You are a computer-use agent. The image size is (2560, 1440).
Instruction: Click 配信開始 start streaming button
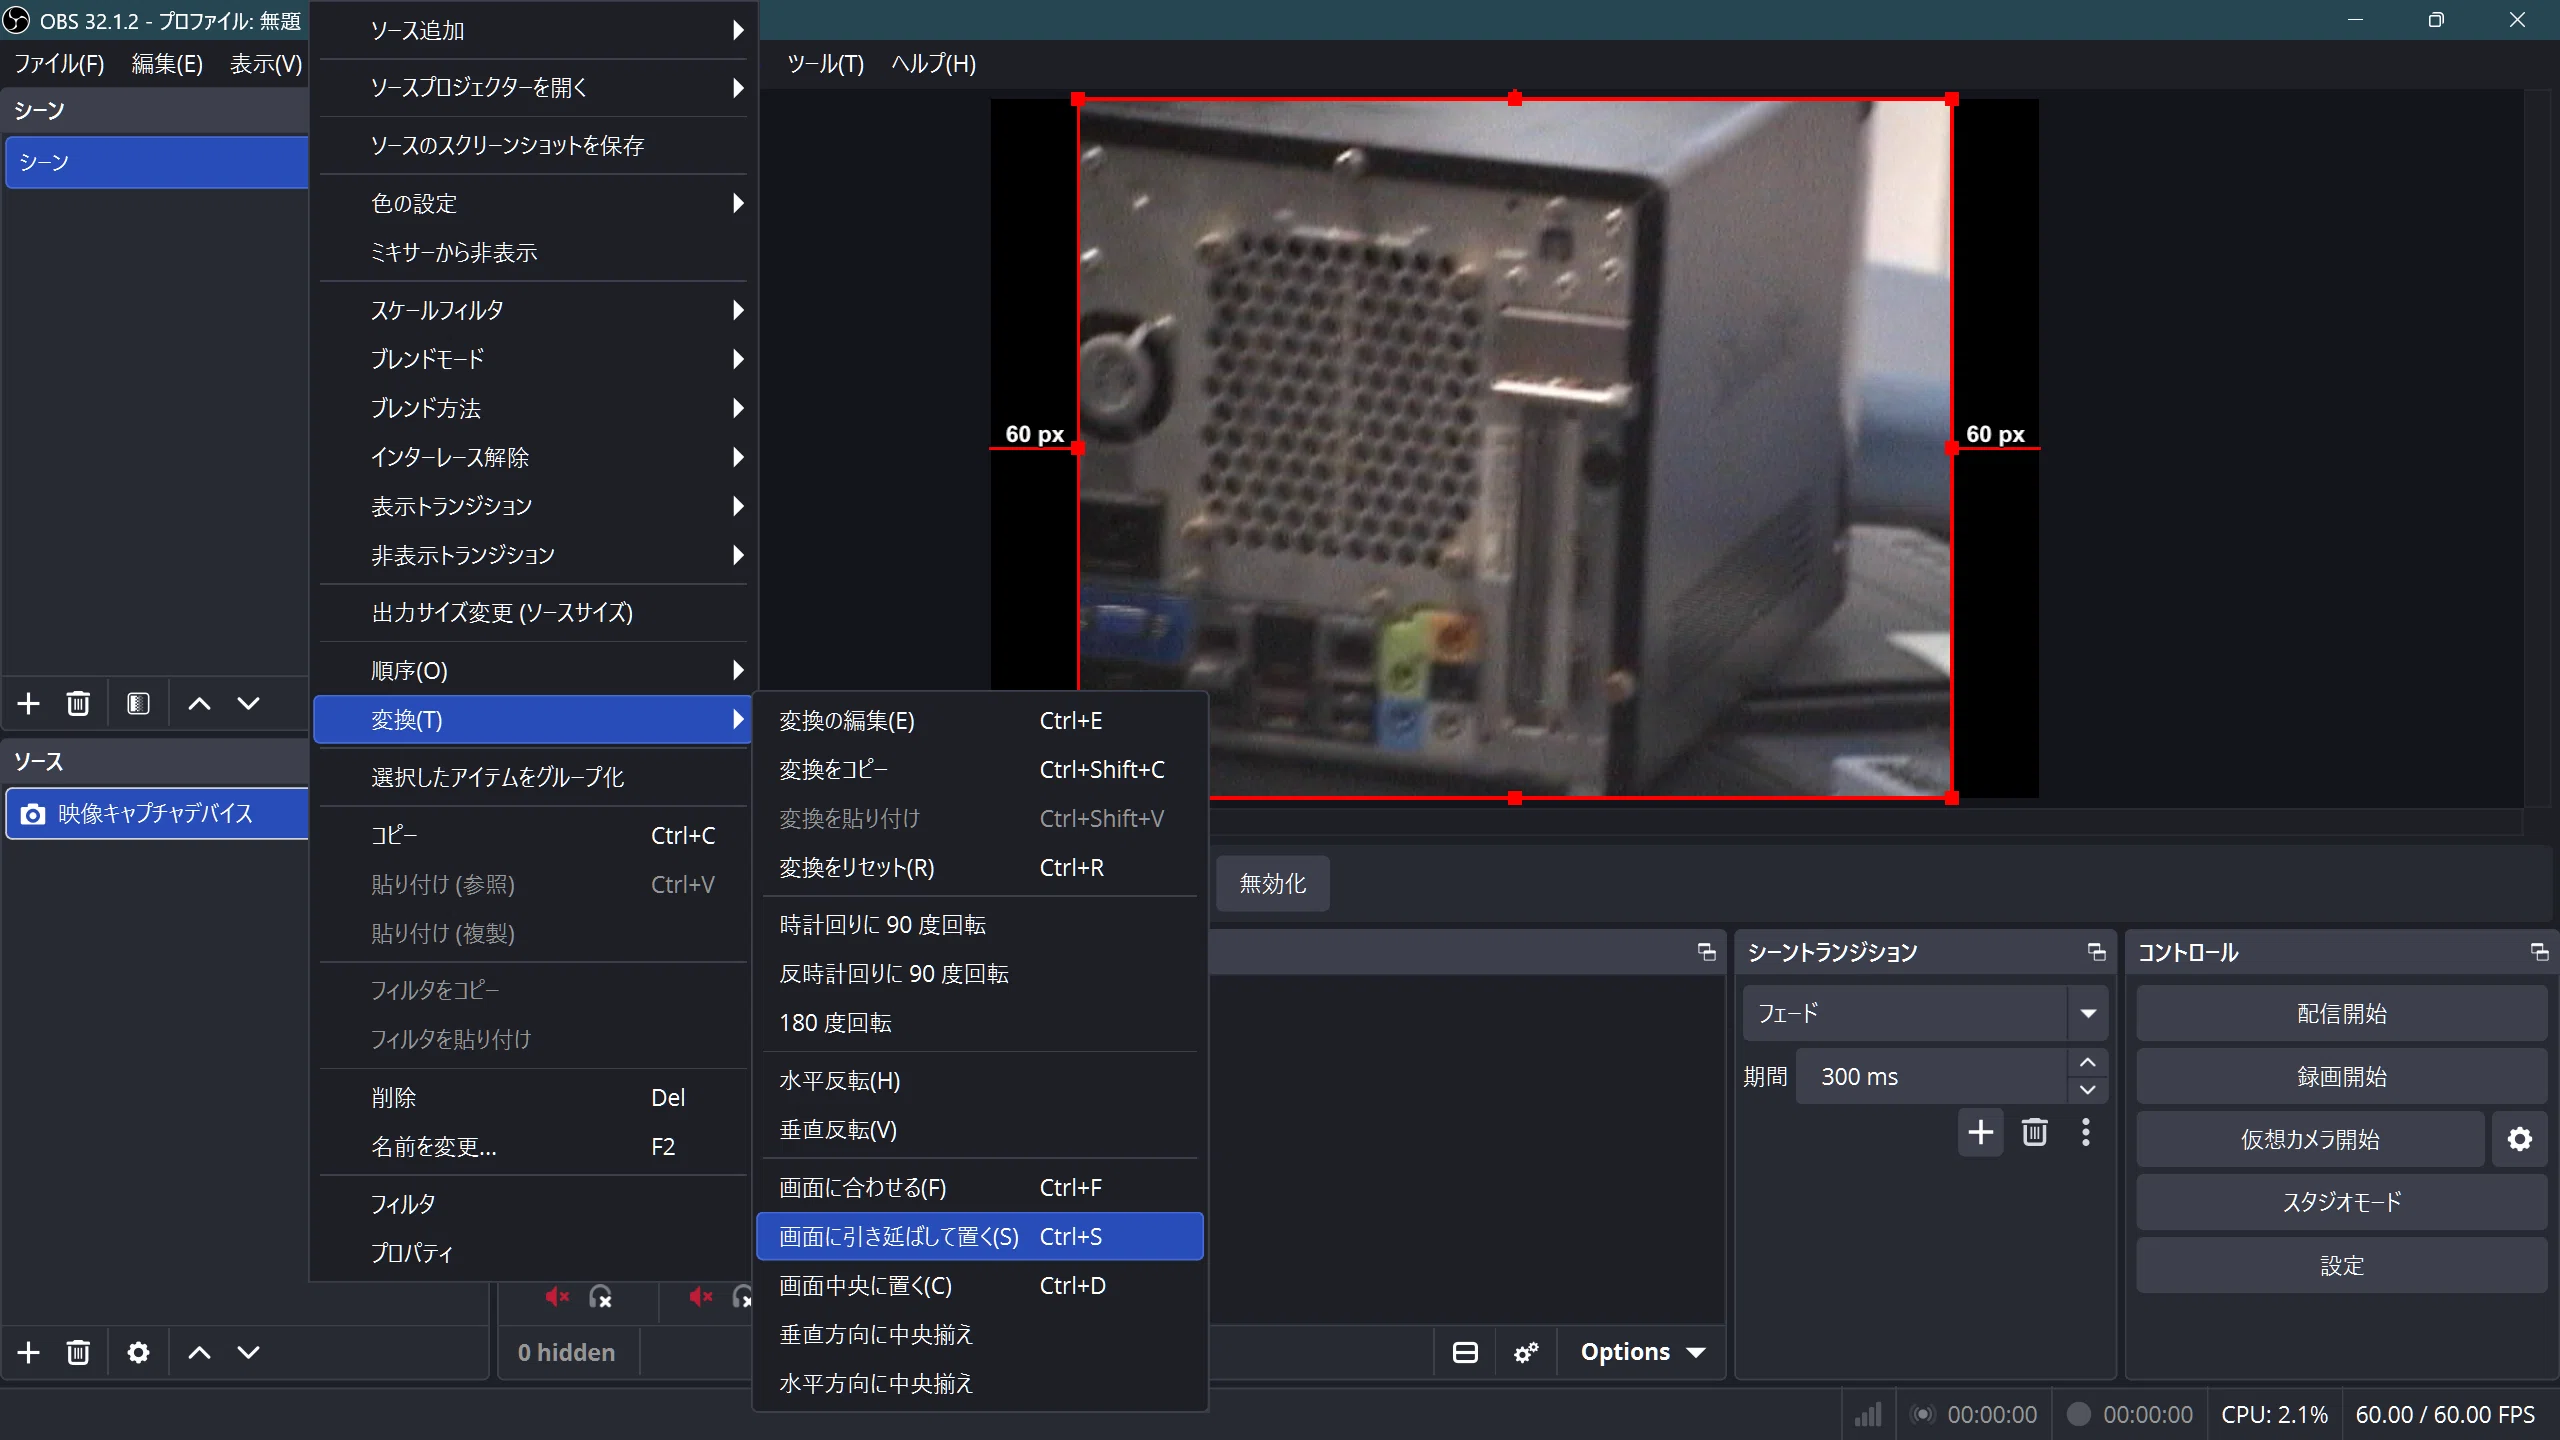(2341, 1013)
